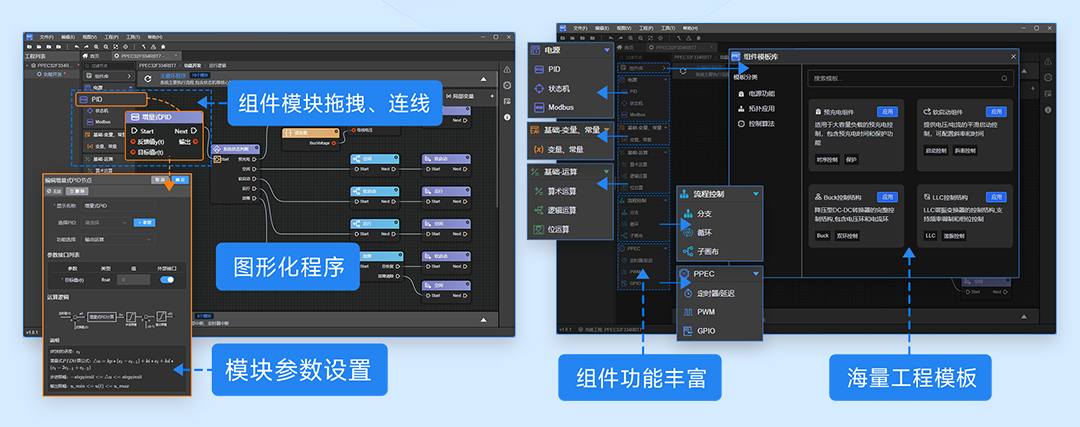1080x427 pixels.
Task: Click 搜索模板 search field
Action: click(911, 79)
